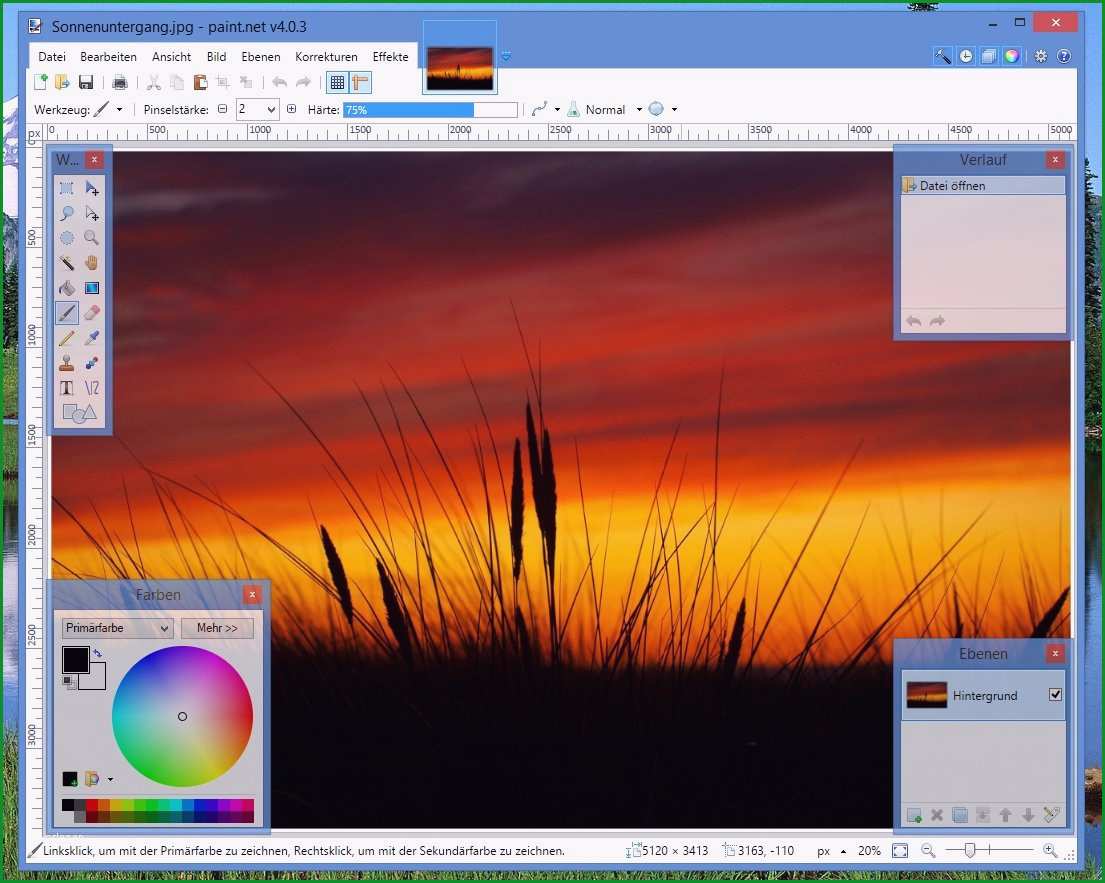Select the Pan hand tool
The height and width of the screenshot is (883, 1105).
[x=92, y=263]
